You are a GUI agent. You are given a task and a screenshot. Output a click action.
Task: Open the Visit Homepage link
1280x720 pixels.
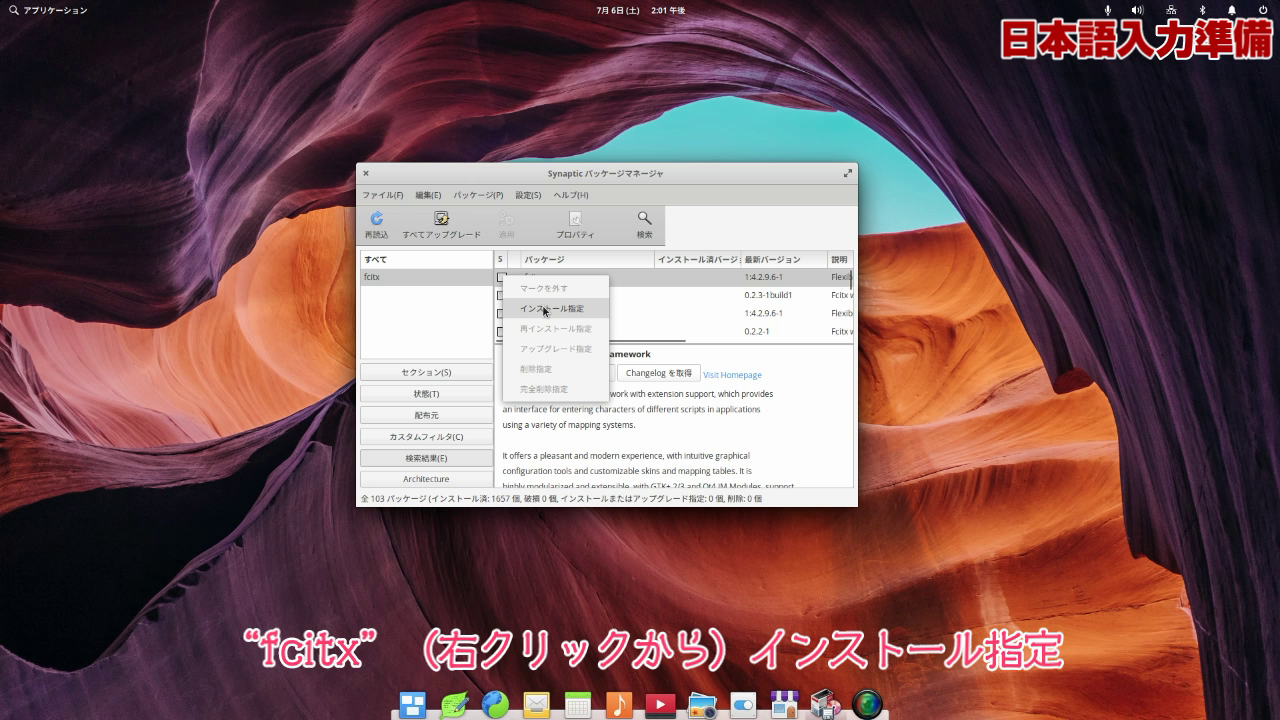pos(732,375)
